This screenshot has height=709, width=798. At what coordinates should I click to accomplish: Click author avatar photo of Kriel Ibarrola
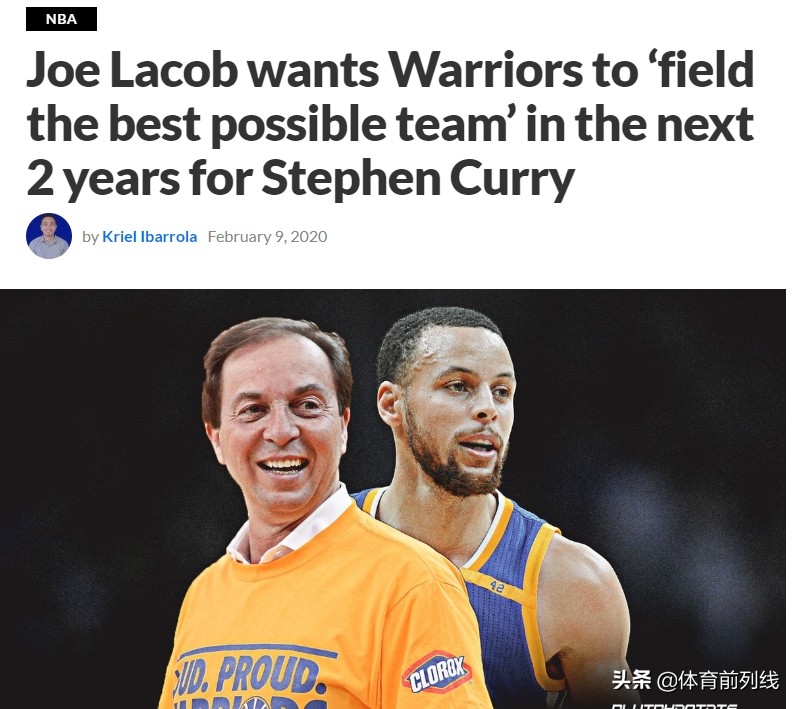pyautogui.click(x=49, y=236)
